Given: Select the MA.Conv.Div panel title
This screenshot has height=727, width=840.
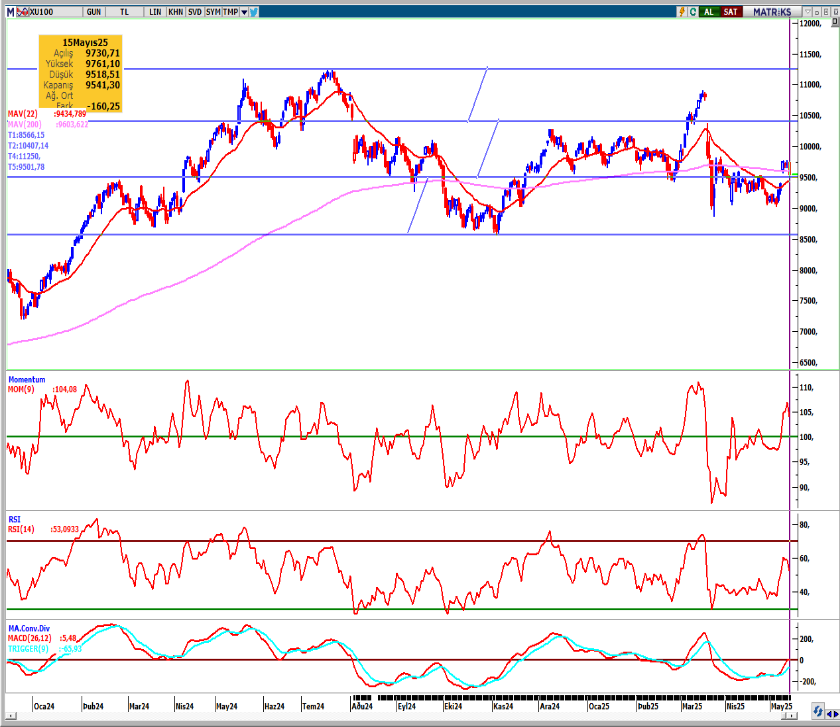Looking at the screenshot, I should click(29, 628).
